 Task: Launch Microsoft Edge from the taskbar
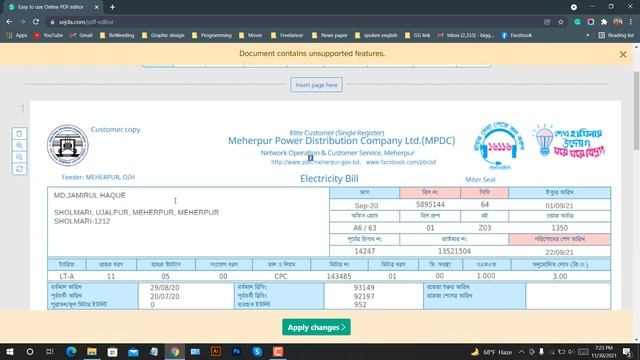[71, 352]
